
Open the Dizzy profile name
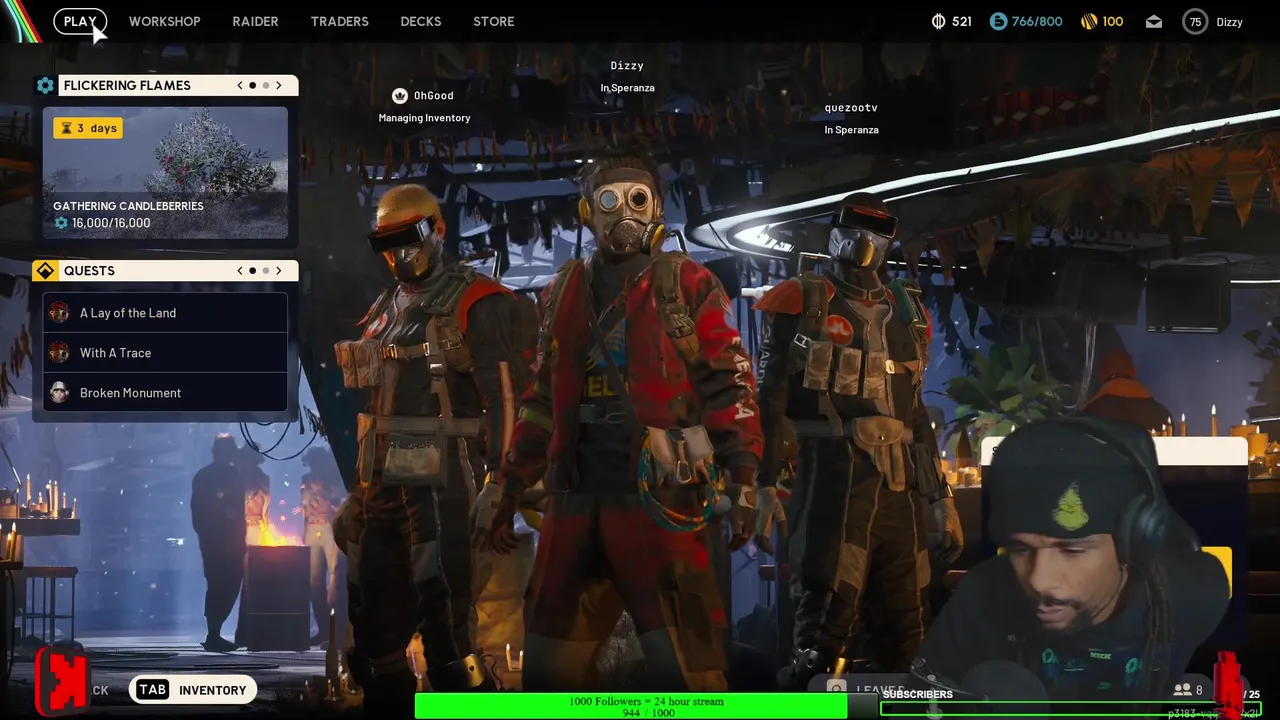(1229, 21)
